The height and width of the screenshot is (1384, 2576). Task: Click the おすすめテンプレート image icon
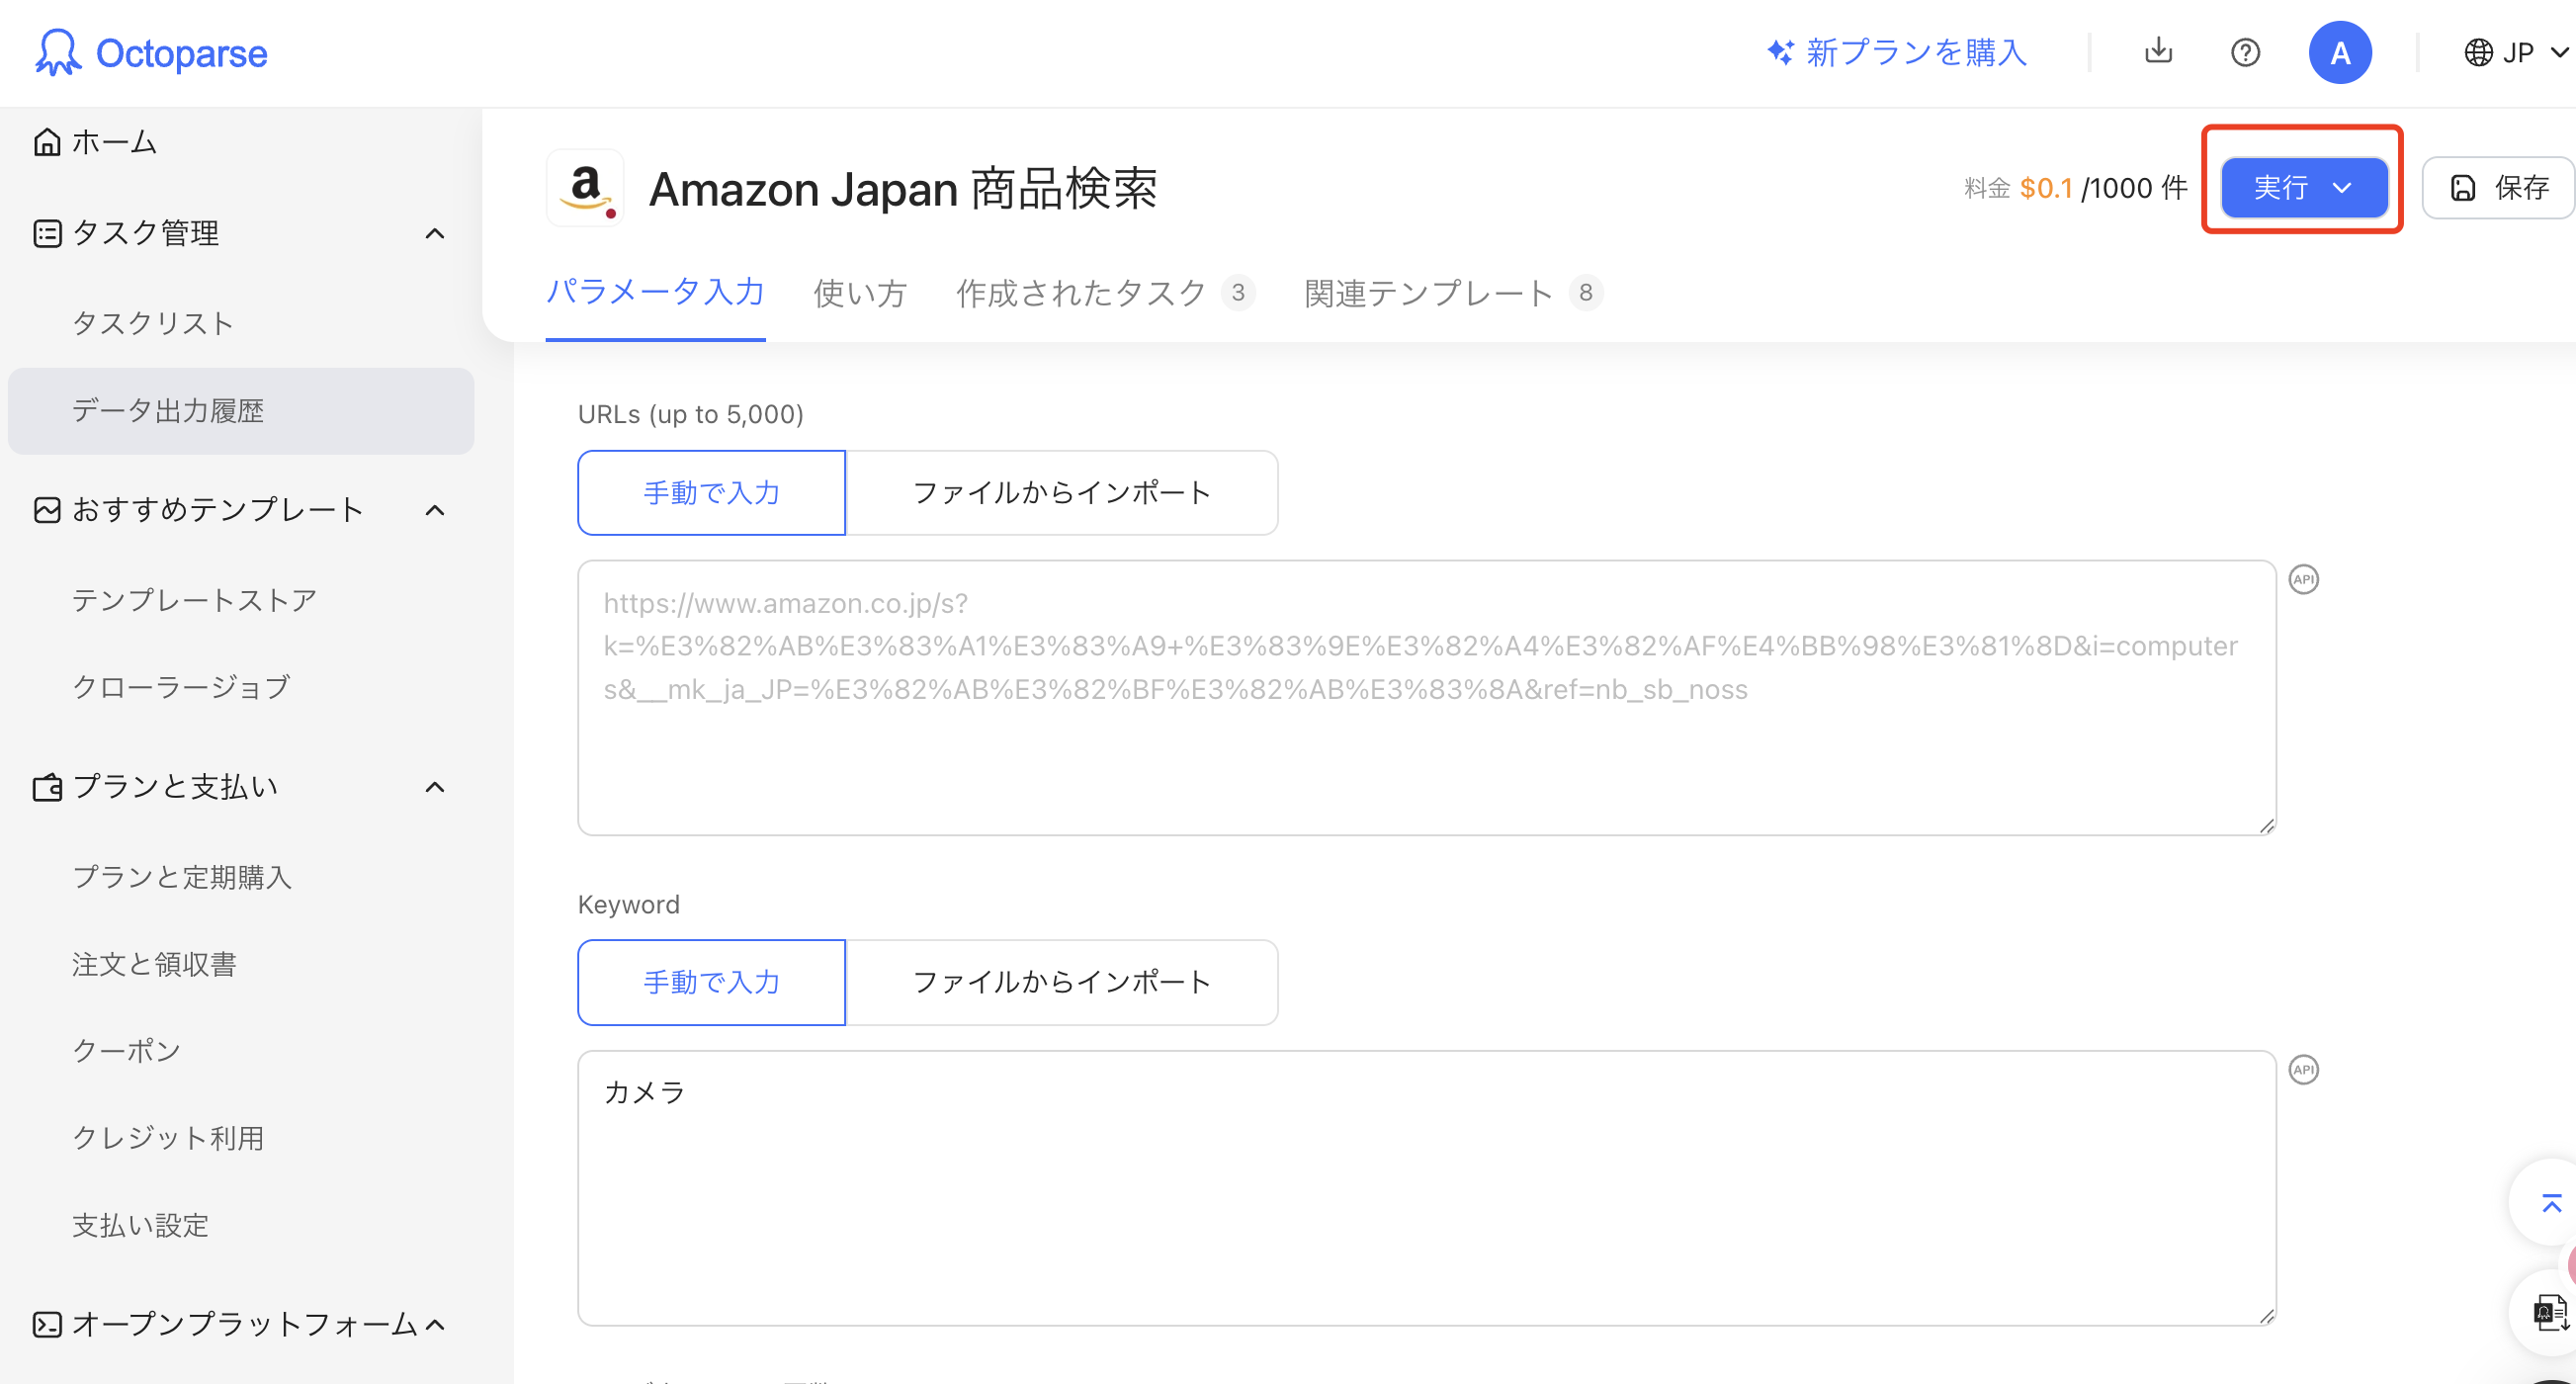click(47, 510)
